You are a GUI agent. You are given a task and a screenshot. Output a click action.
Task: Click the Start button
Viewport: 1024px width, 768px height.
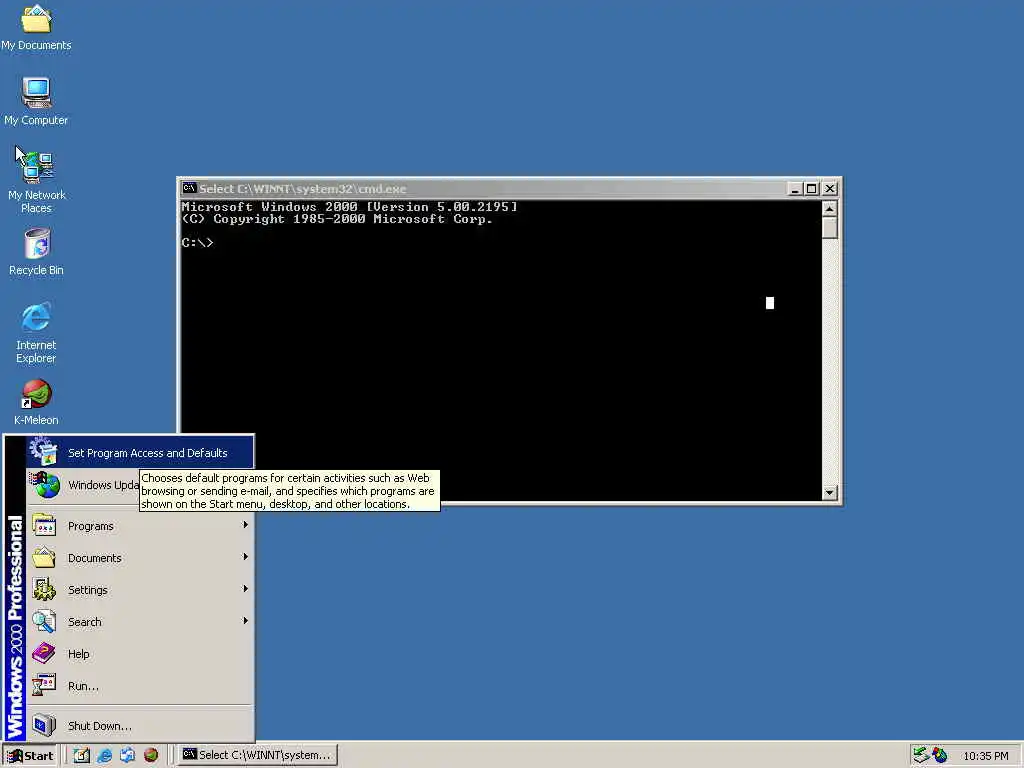tap(31, 756)
